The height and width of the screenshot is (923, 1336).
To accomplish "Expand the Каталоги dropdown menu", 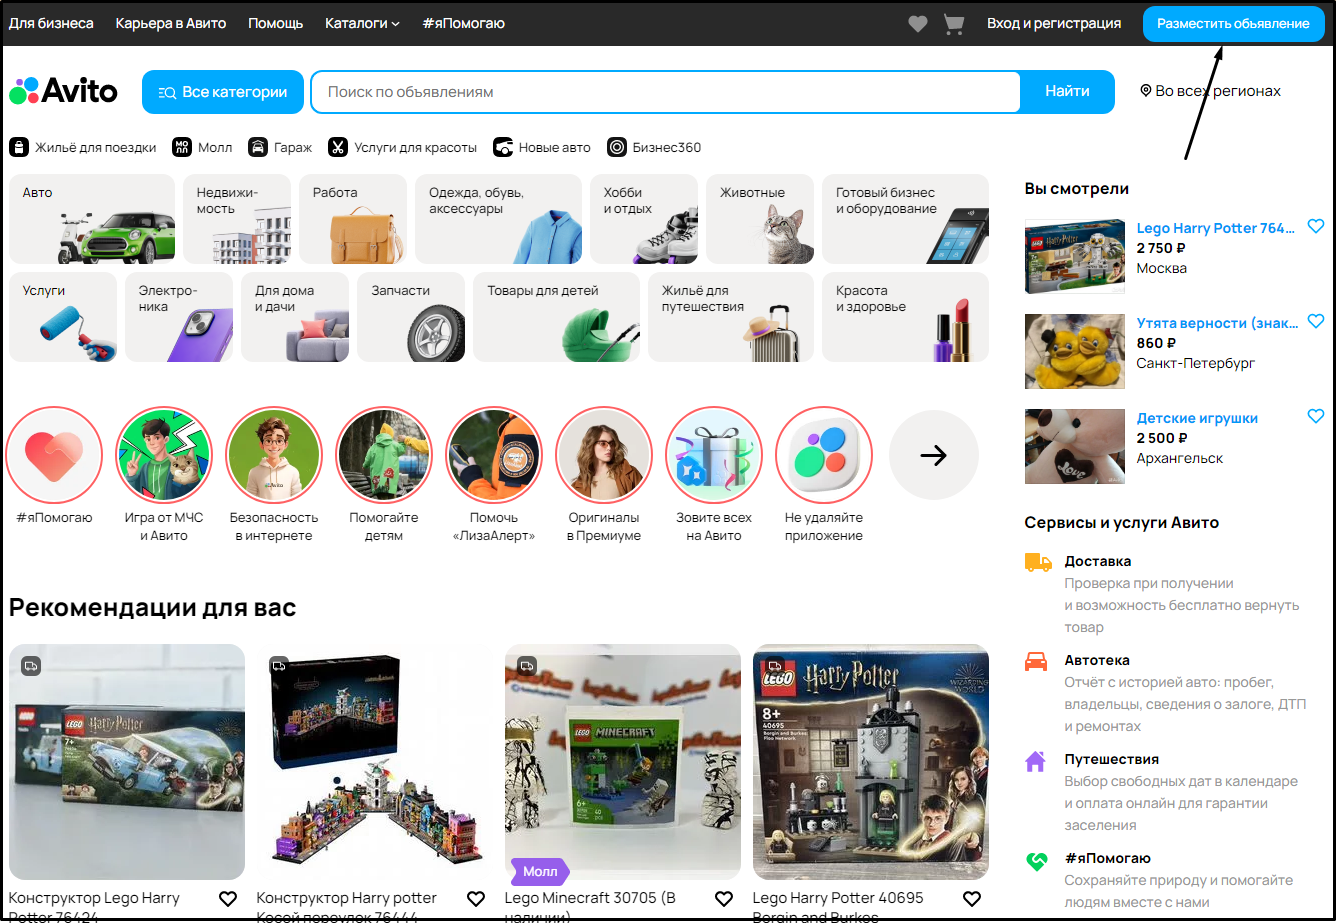I will pyautogui.click(x=362, y=23).
